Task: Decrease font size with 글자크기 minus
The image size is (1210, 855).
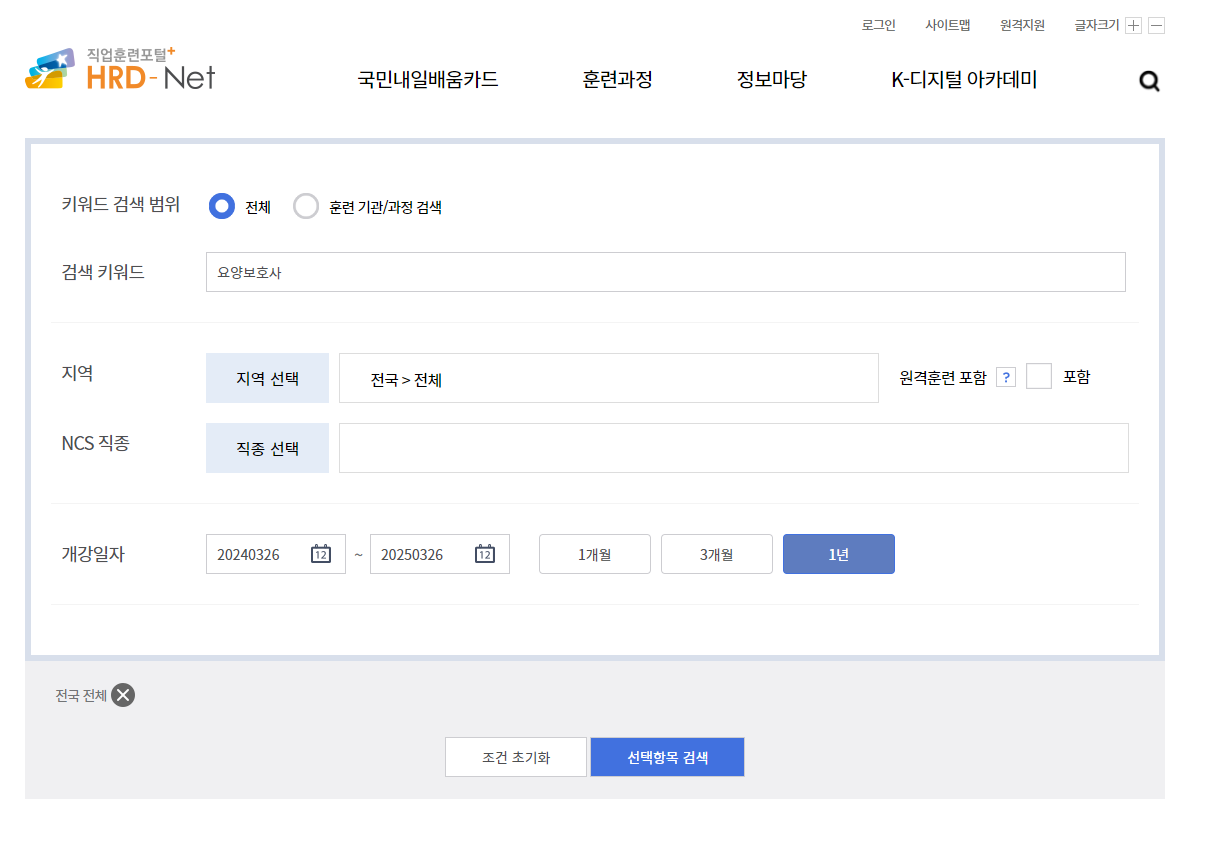Action: [1155, 24]
